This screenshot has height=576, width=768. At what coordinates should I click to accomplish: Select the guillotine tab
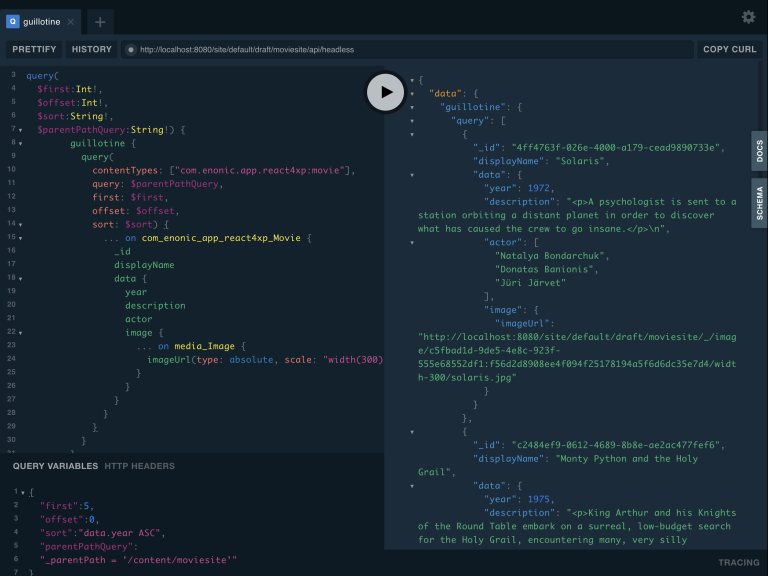[41, 22]
